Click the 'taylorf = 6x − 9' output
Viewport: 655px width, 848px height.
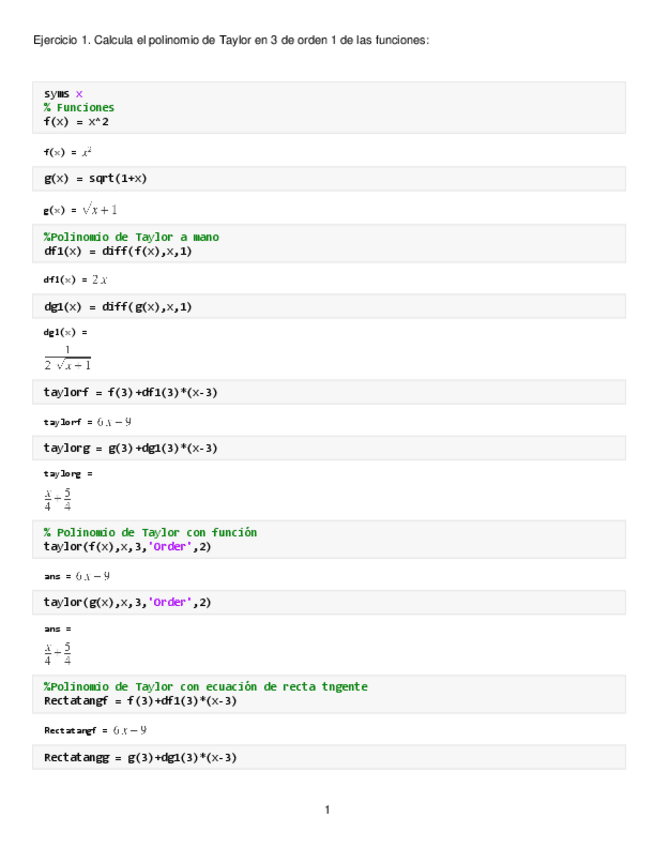89,422
